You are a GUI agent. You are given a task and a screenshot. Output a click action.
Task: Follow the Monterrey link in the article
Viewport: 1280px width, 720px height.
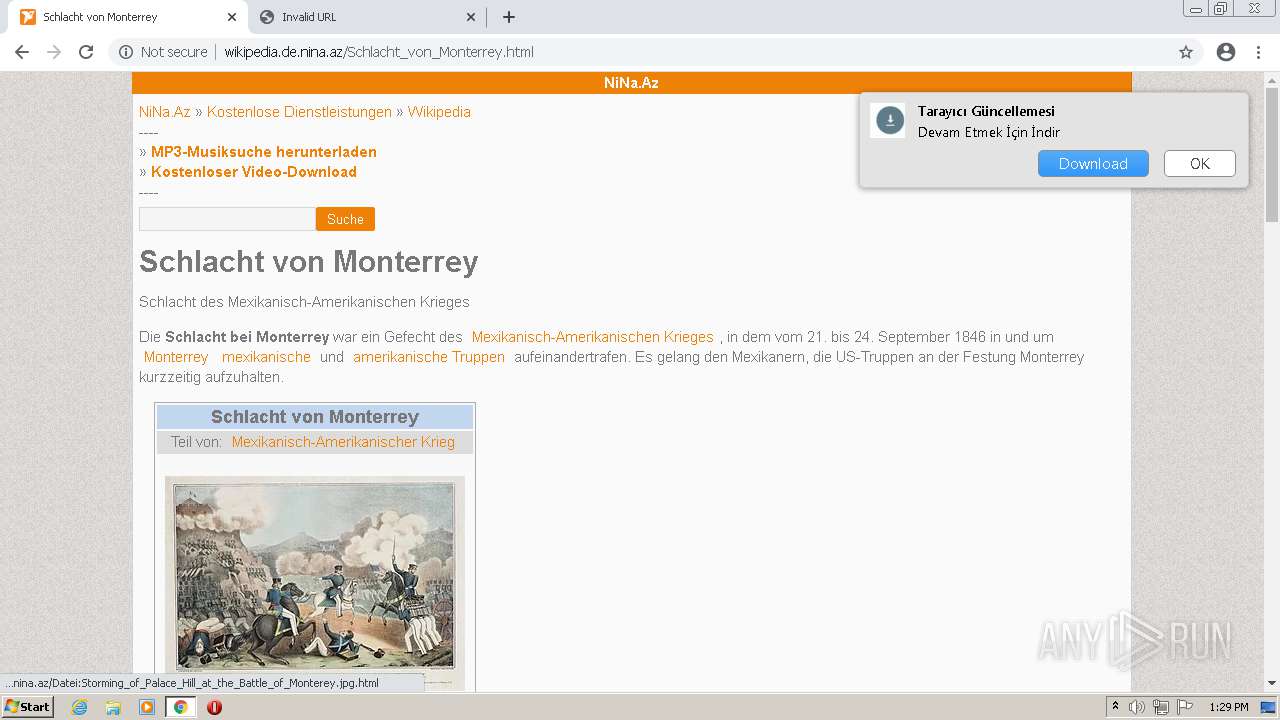pyautogui.click(x=176, y=357)
